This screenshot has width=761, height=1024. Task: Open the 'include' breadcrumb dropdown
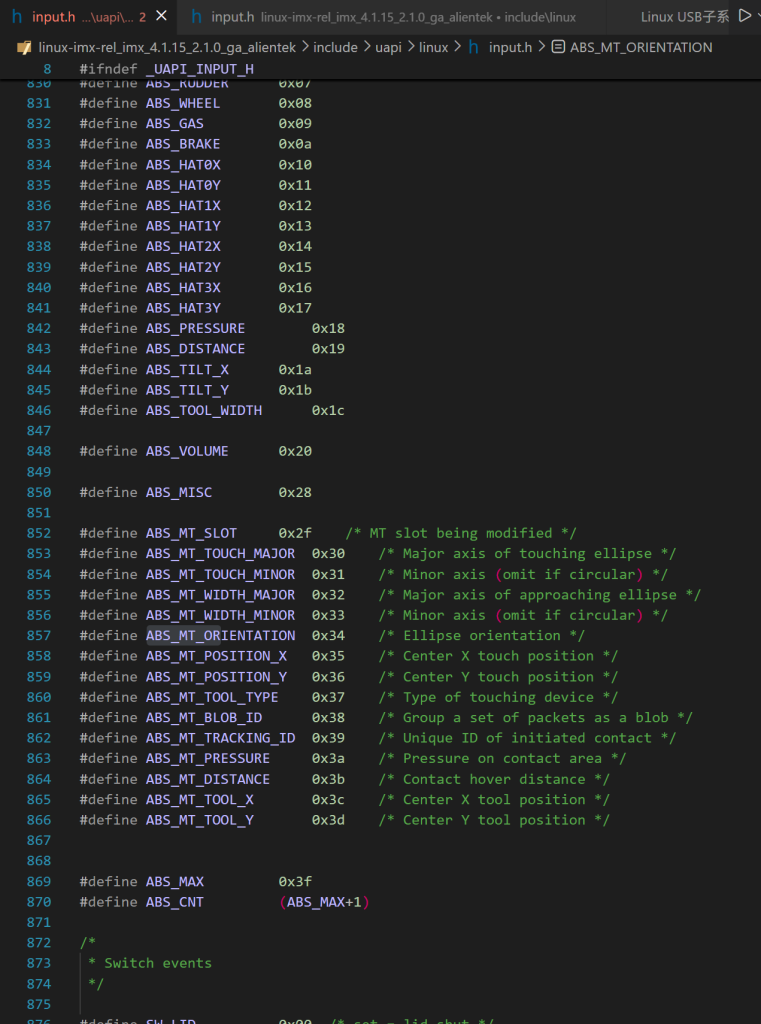click(x=335, y=48)
